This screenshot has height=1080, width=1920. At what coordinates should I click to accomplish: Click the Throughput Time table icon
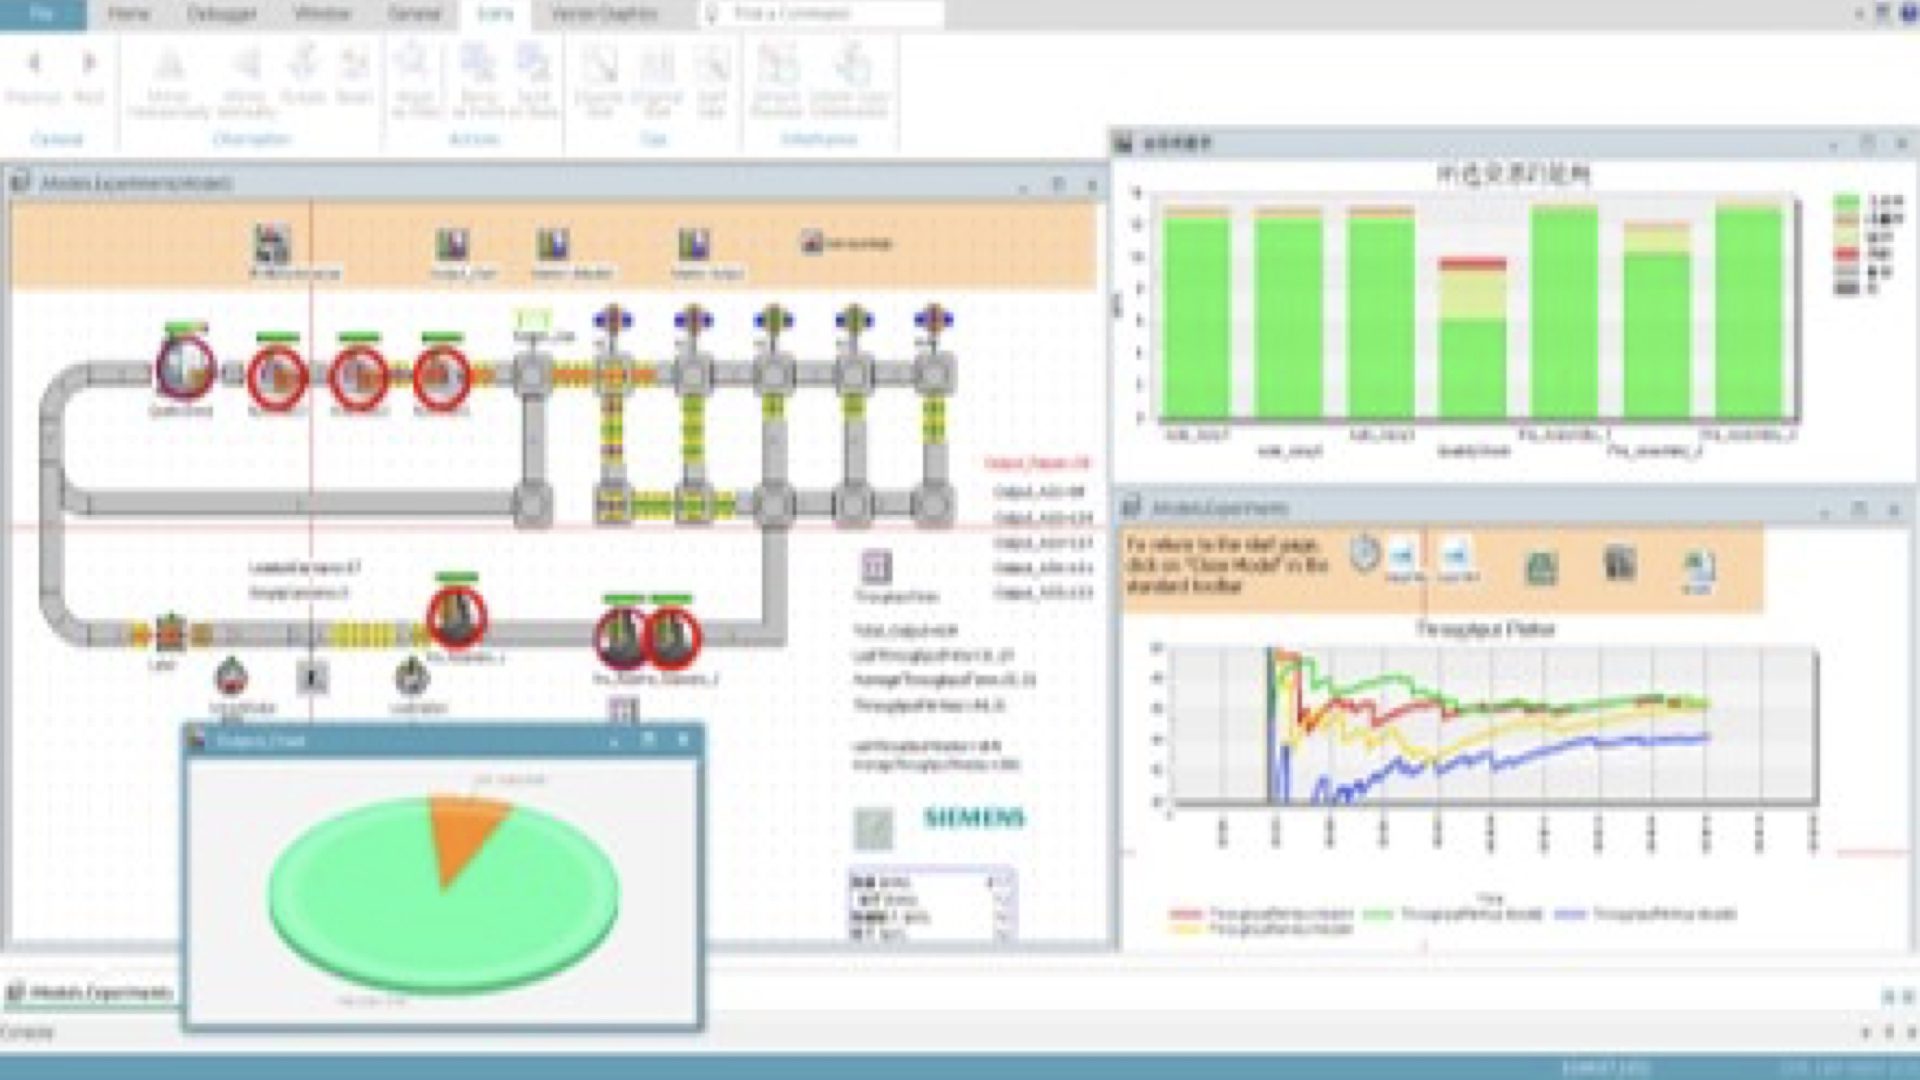(x=876, y=567)
